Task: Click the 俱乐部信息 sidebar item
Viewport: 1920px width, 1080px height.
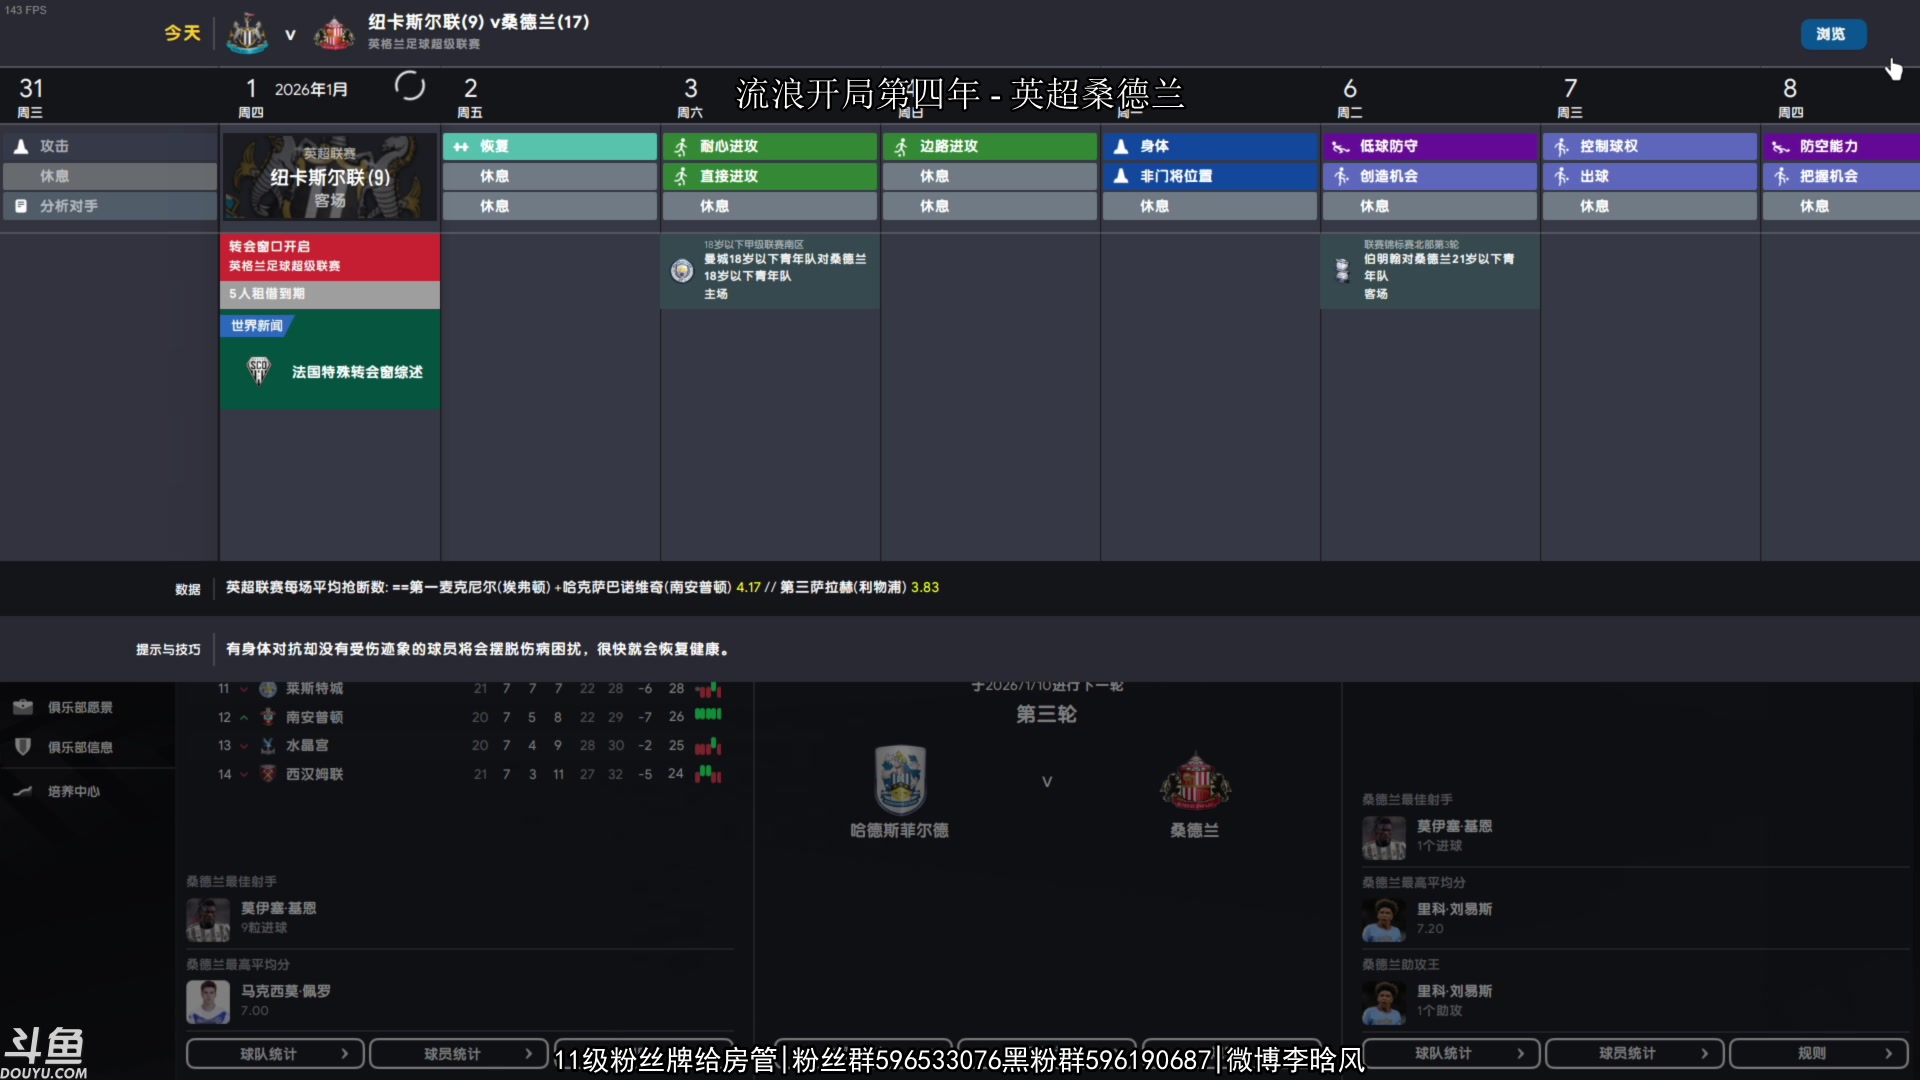Action: tap(80, 747)
